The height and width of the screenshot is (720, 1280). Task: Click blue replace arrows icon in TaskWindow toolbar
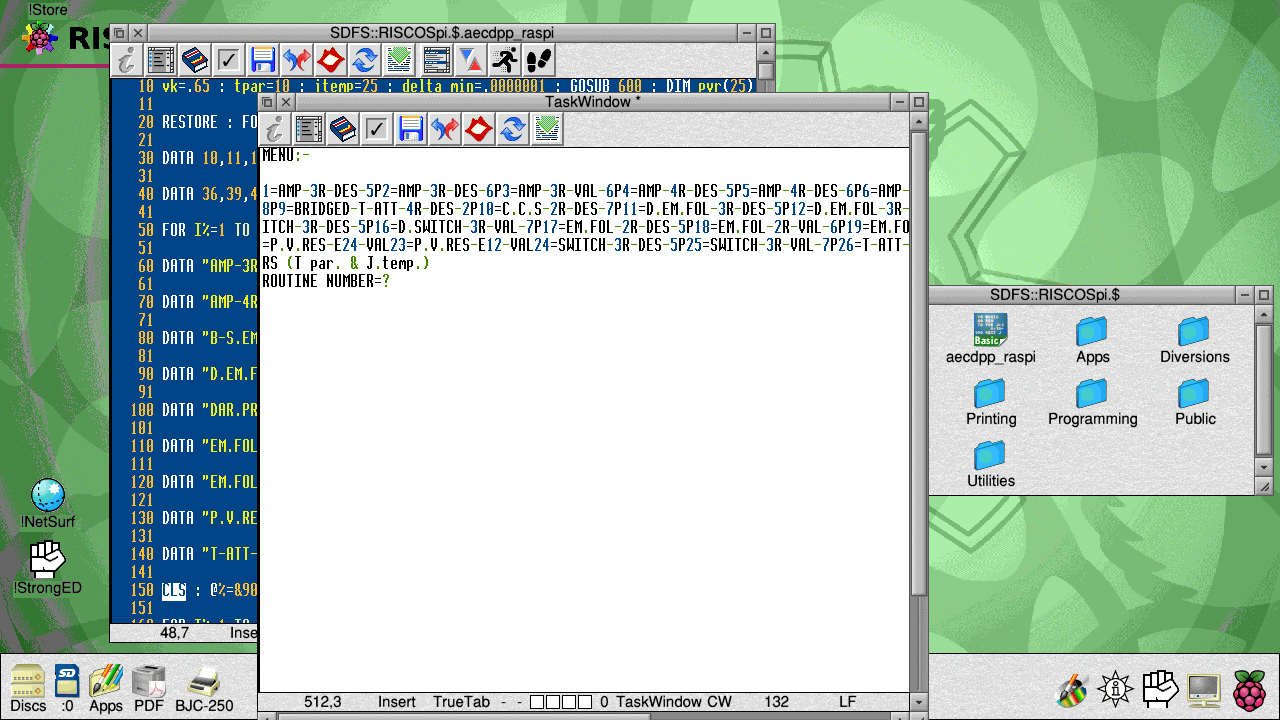point(513,129)
